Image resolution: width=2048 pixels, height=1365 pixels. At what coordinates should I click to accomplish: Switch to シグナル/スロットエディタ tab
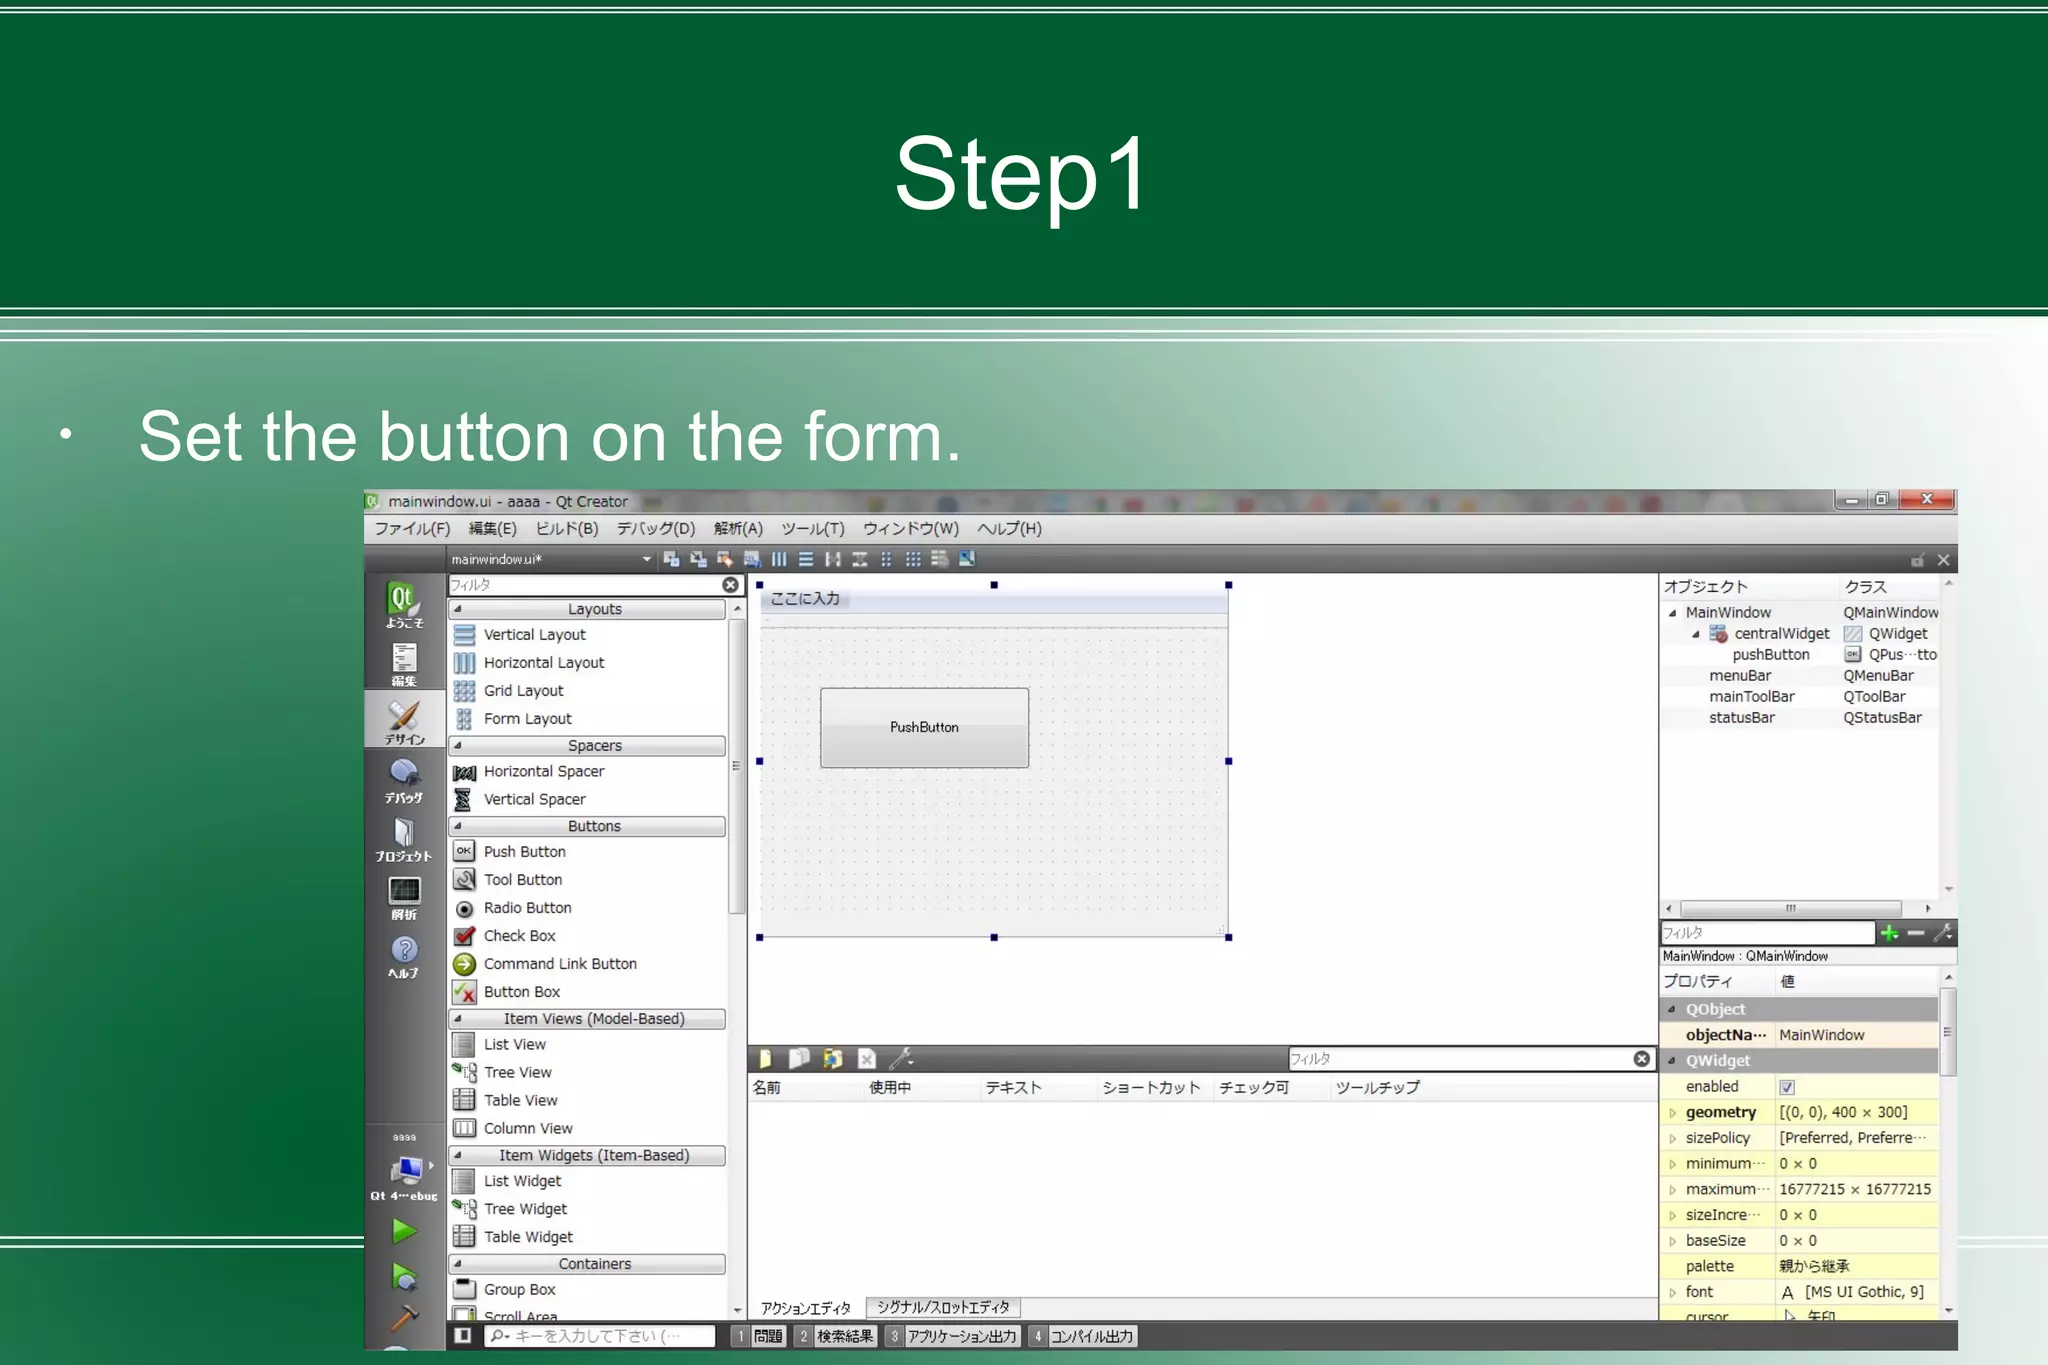point(943,1307)
